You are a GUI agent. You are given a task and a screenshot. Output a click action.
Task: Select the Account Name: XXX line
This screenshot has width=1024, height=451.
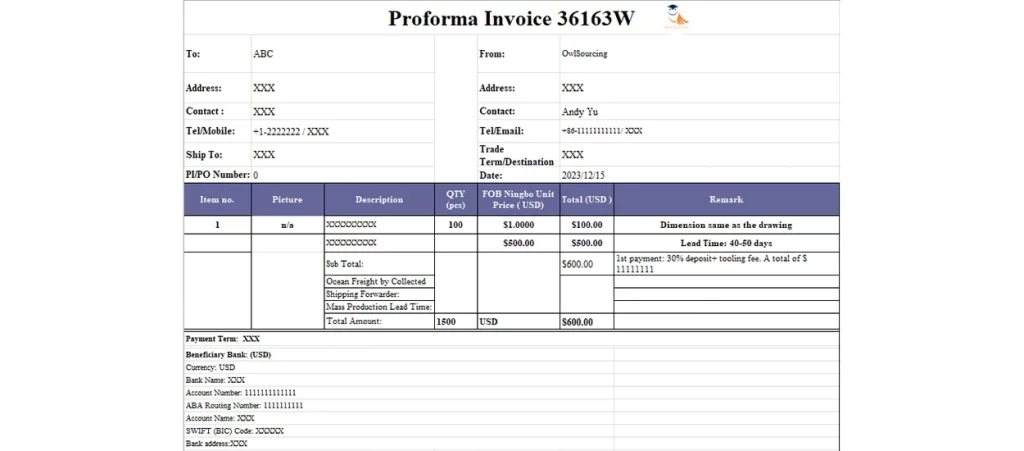coord(220,418)
